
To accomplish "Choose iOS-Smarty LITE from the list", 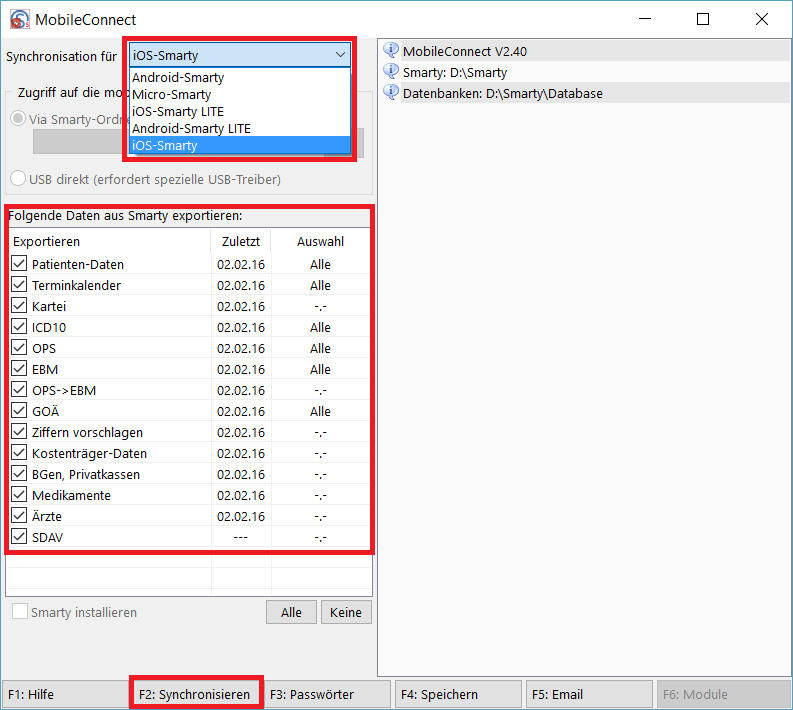I will point(240,111).
